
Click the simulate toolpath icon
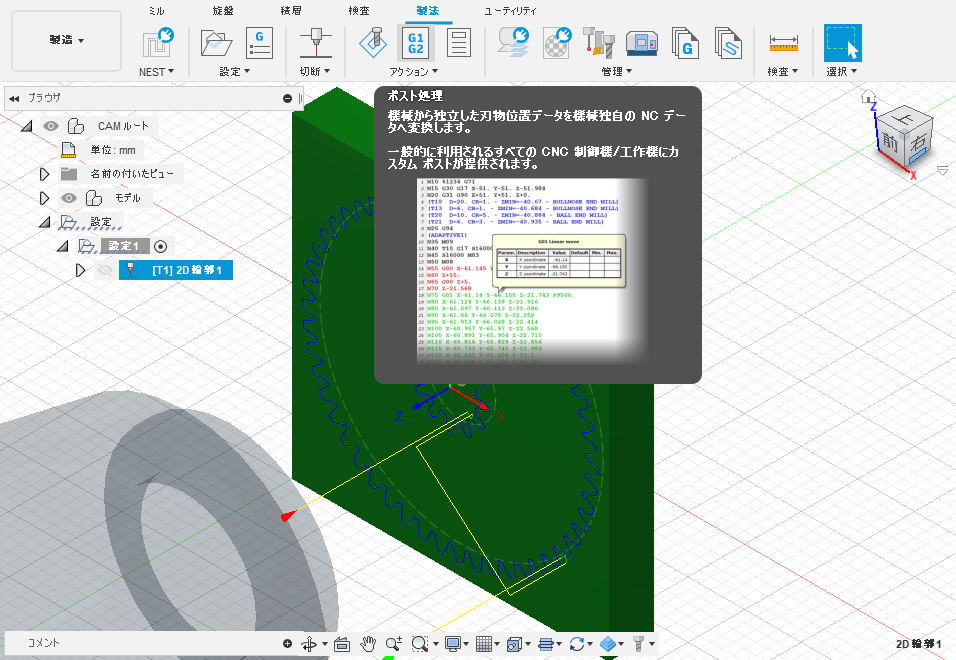click(x=373, y=43)
